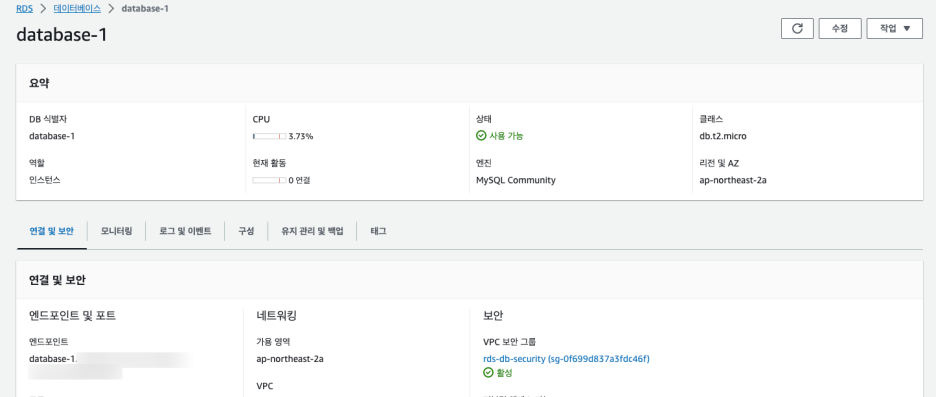This screenshot has height=397, width=936.
Task: Click the 엔드포인트 및 포트 heading
Action: 72,316
